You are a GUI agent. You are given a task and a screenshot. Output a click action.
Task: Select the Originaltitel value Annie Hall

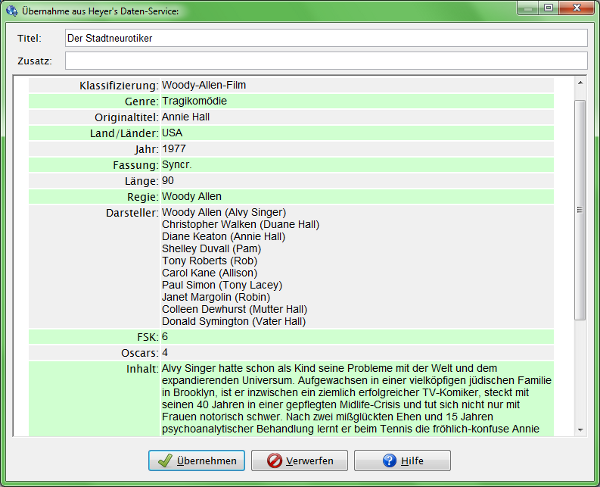[x=186, y=117]
